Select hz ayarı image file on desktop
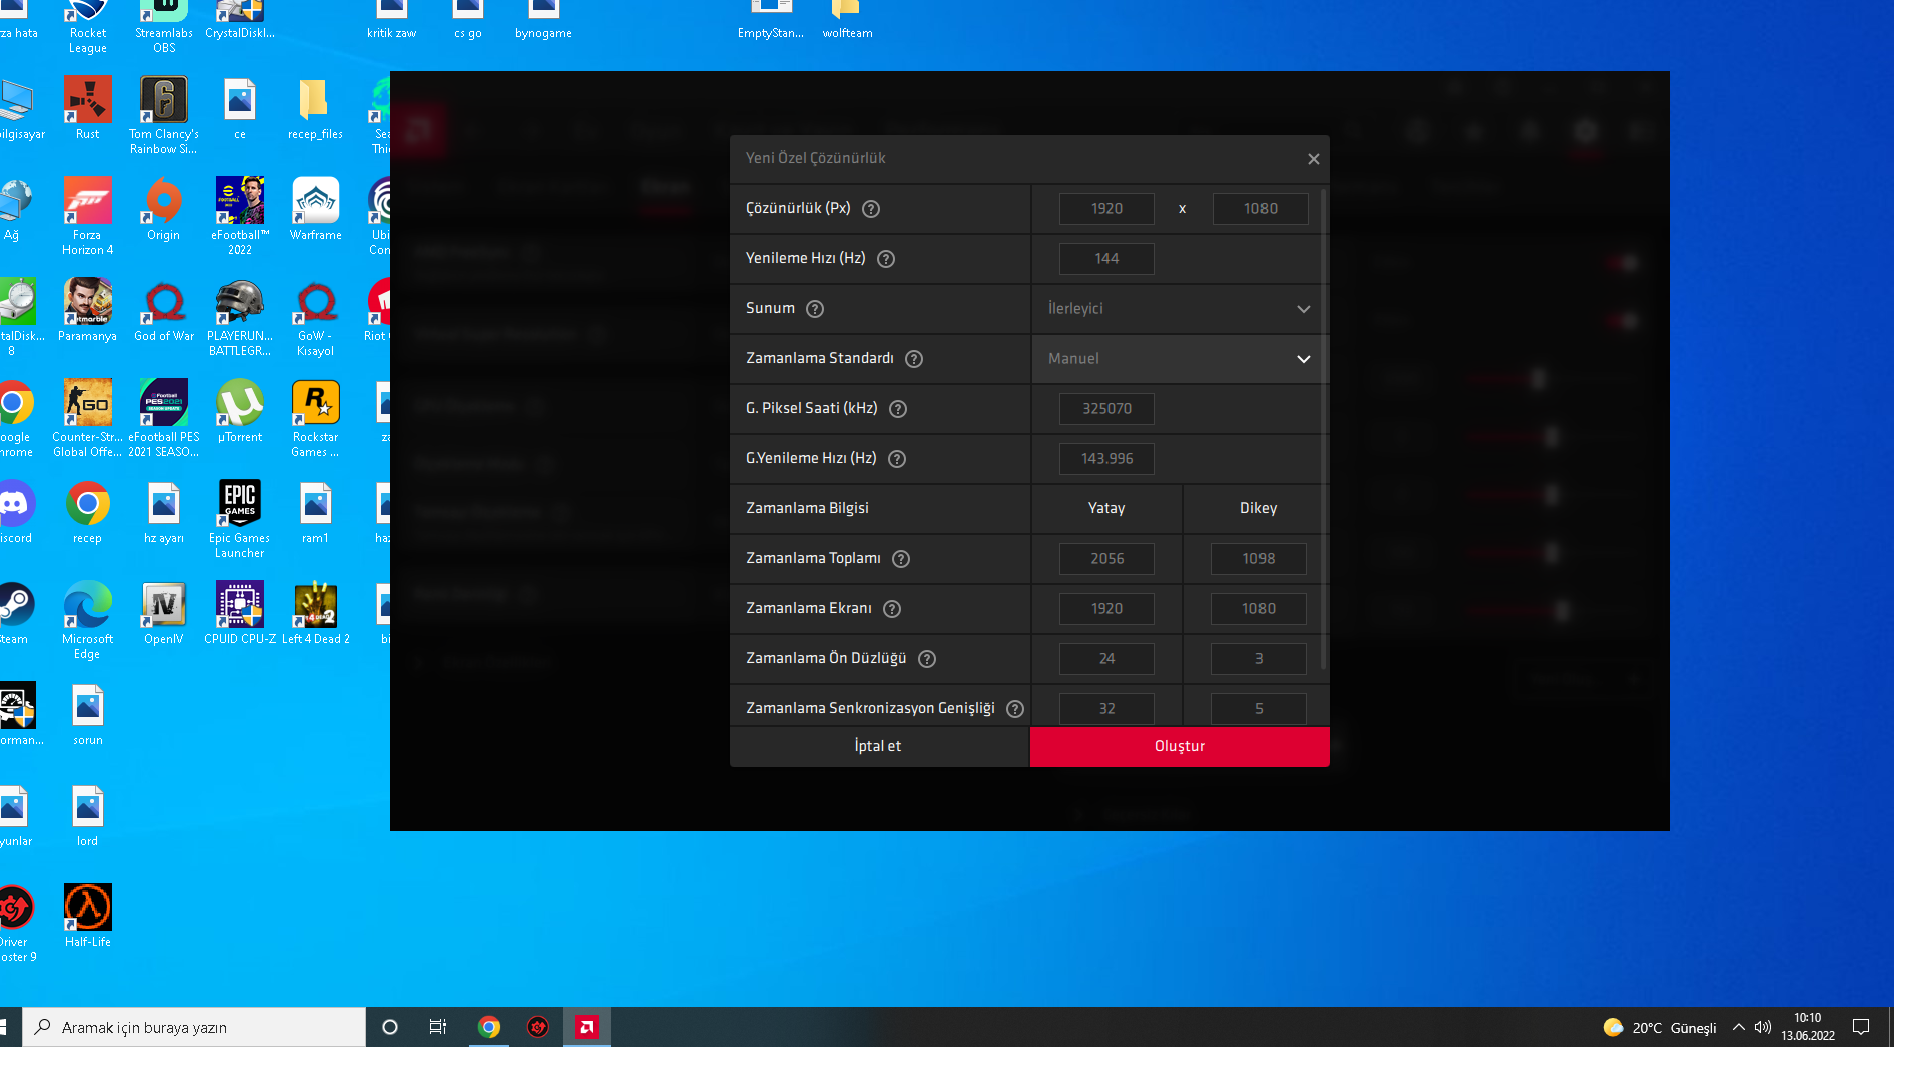Viewport: 1920px width, 1080px height. [x=164, y=512]
